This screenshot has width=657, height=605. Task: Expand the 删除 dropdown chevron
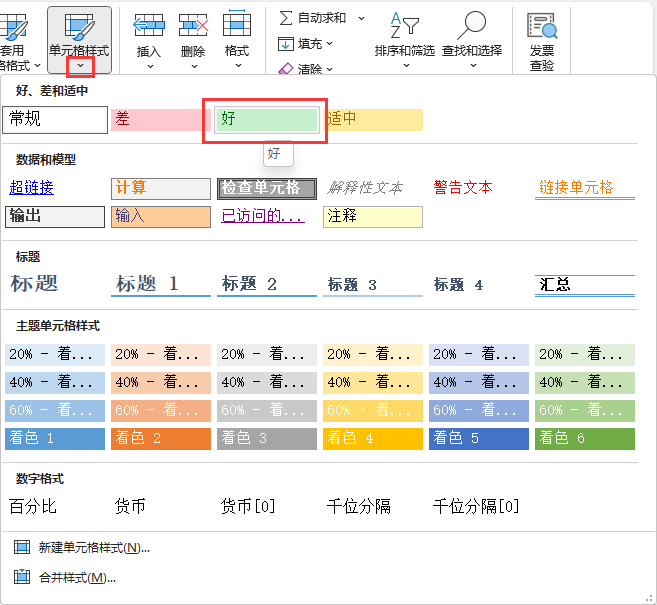(194, 66)
